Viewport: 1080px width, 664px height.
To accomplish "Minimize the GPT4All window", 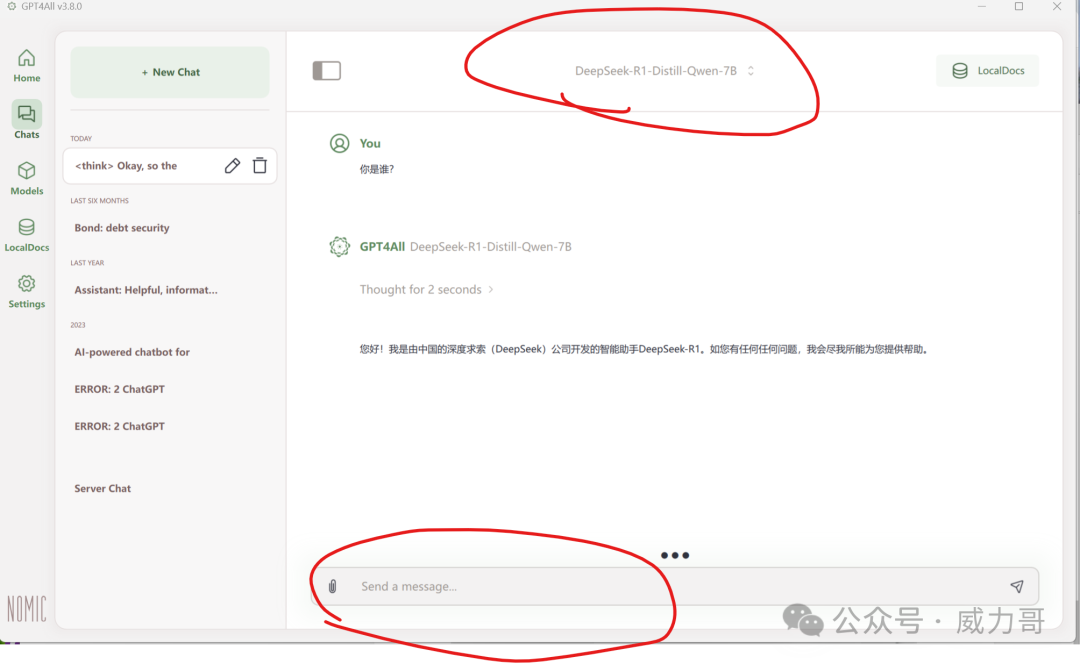I will 982,6.
